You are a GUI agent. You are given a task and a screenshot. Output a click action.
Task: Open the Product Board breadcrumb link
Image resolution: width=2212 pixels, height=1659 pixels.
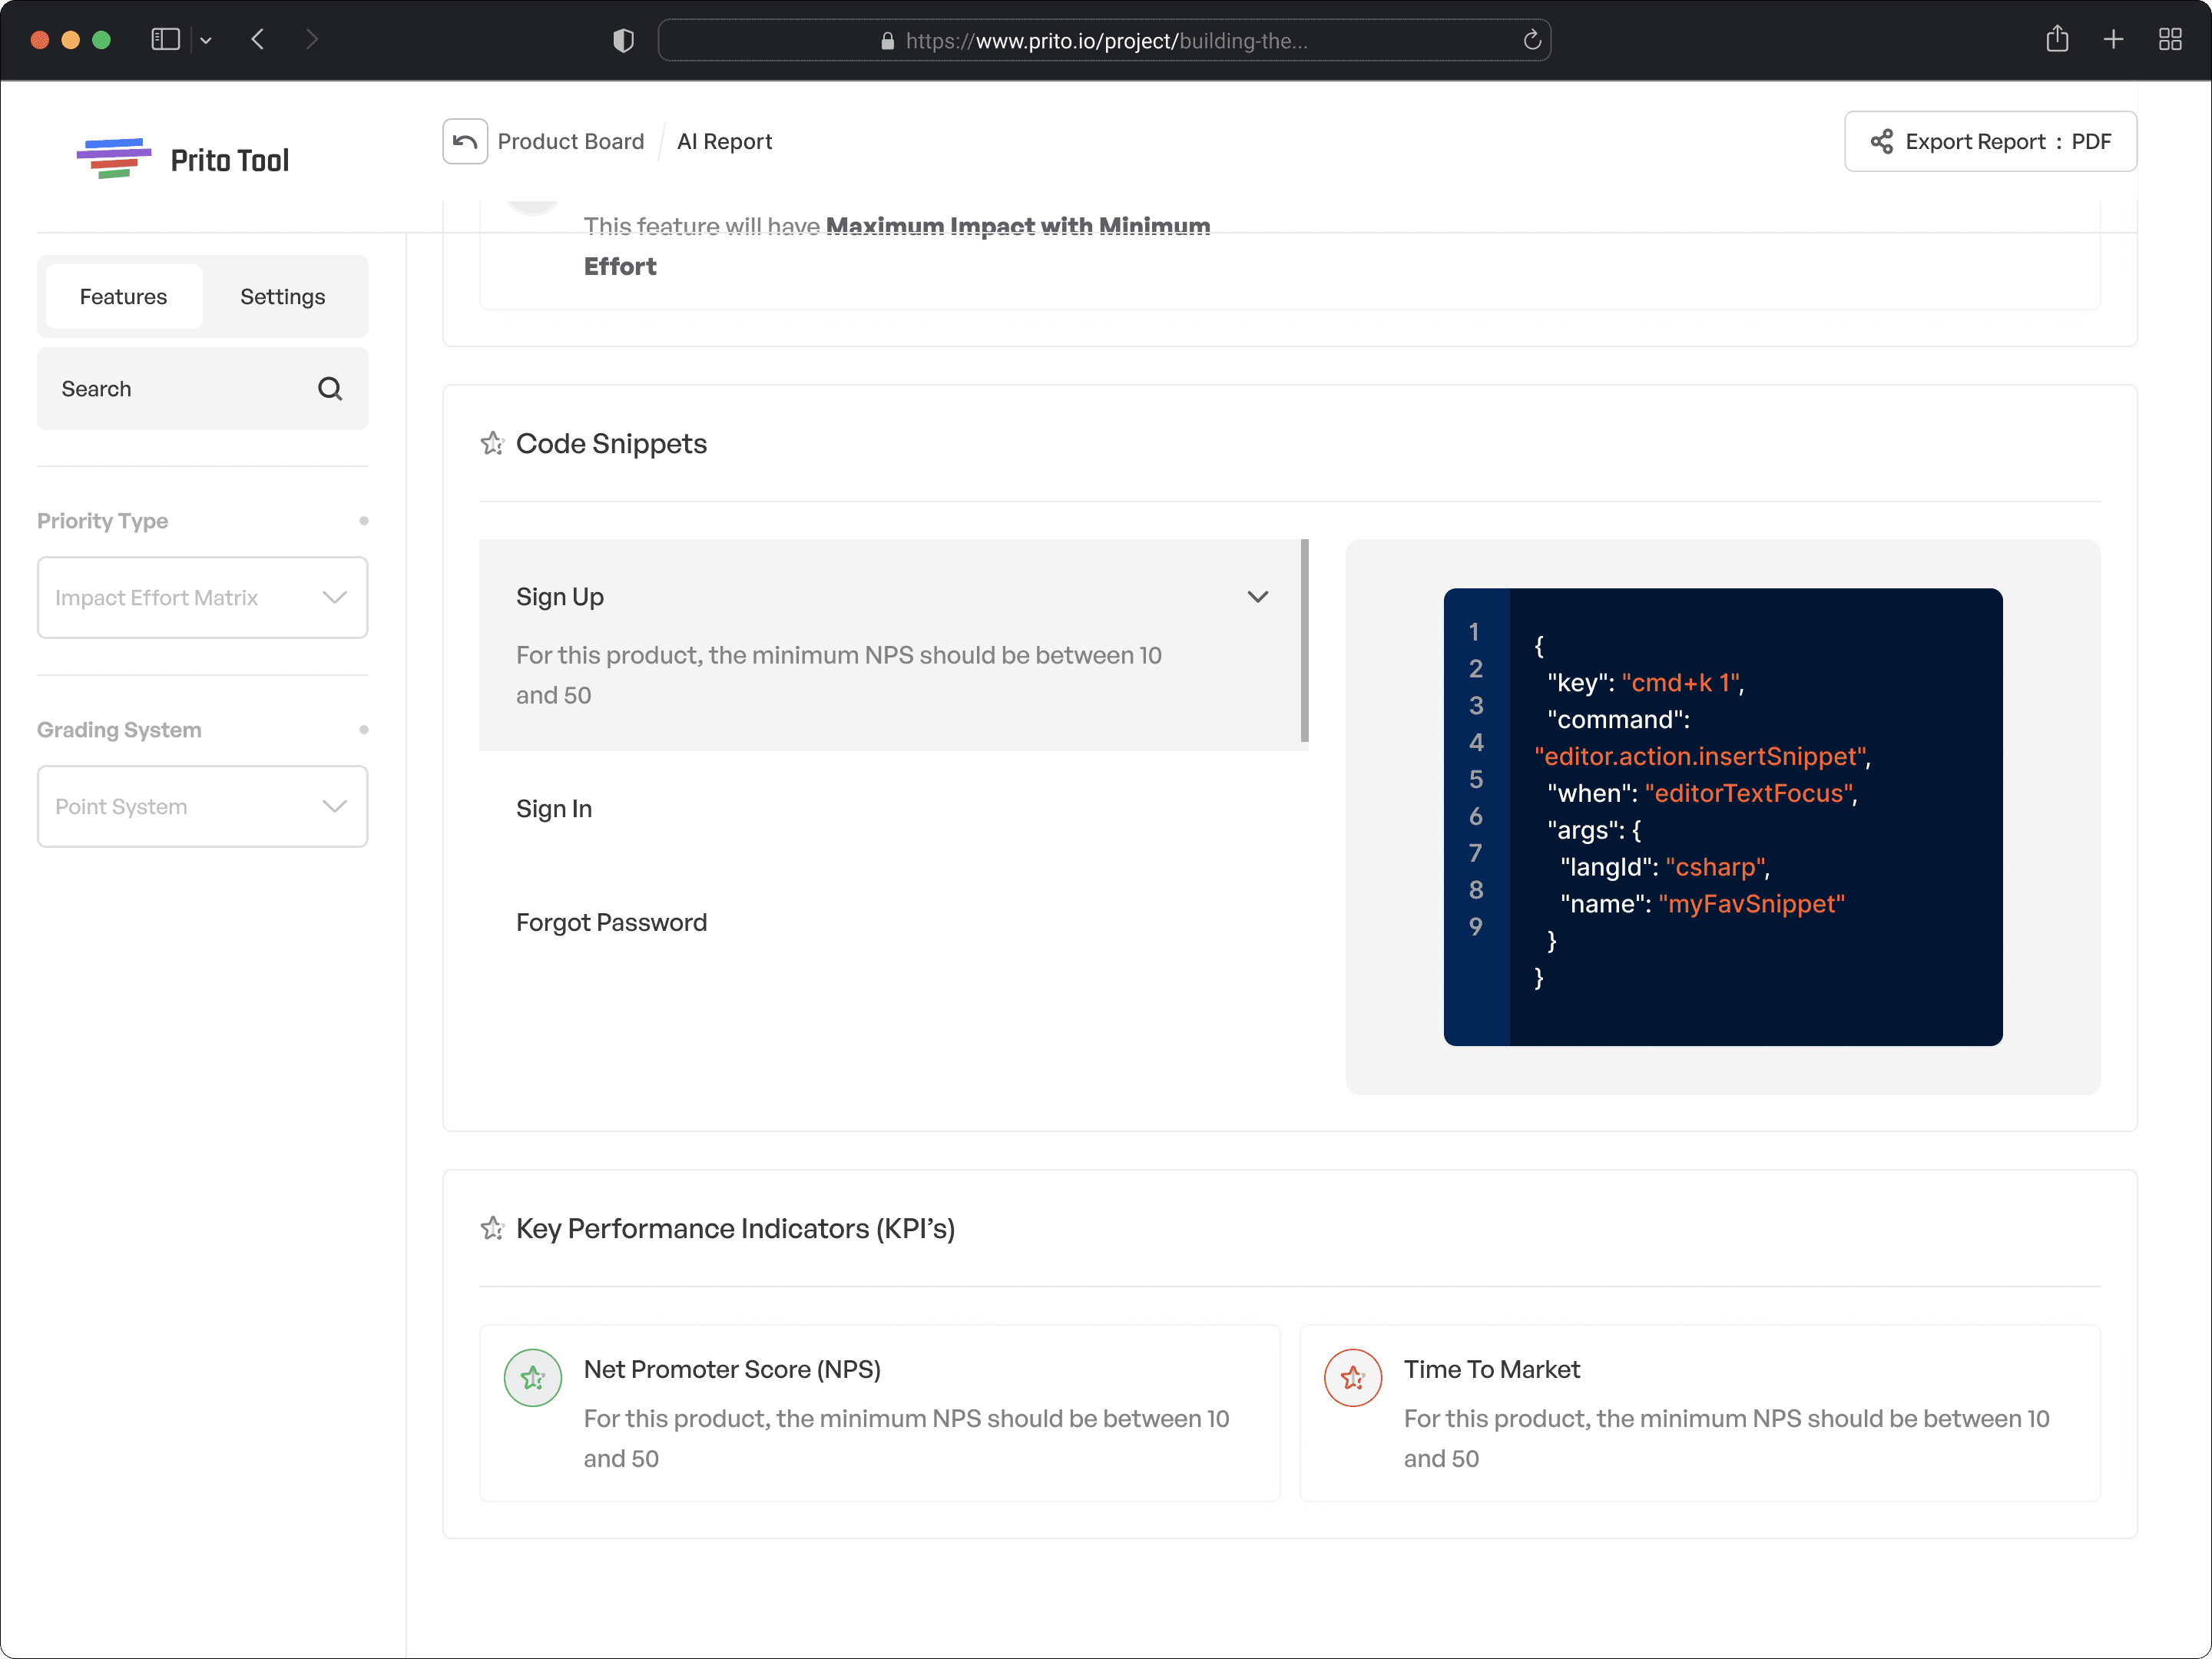(x=570, y=142)
